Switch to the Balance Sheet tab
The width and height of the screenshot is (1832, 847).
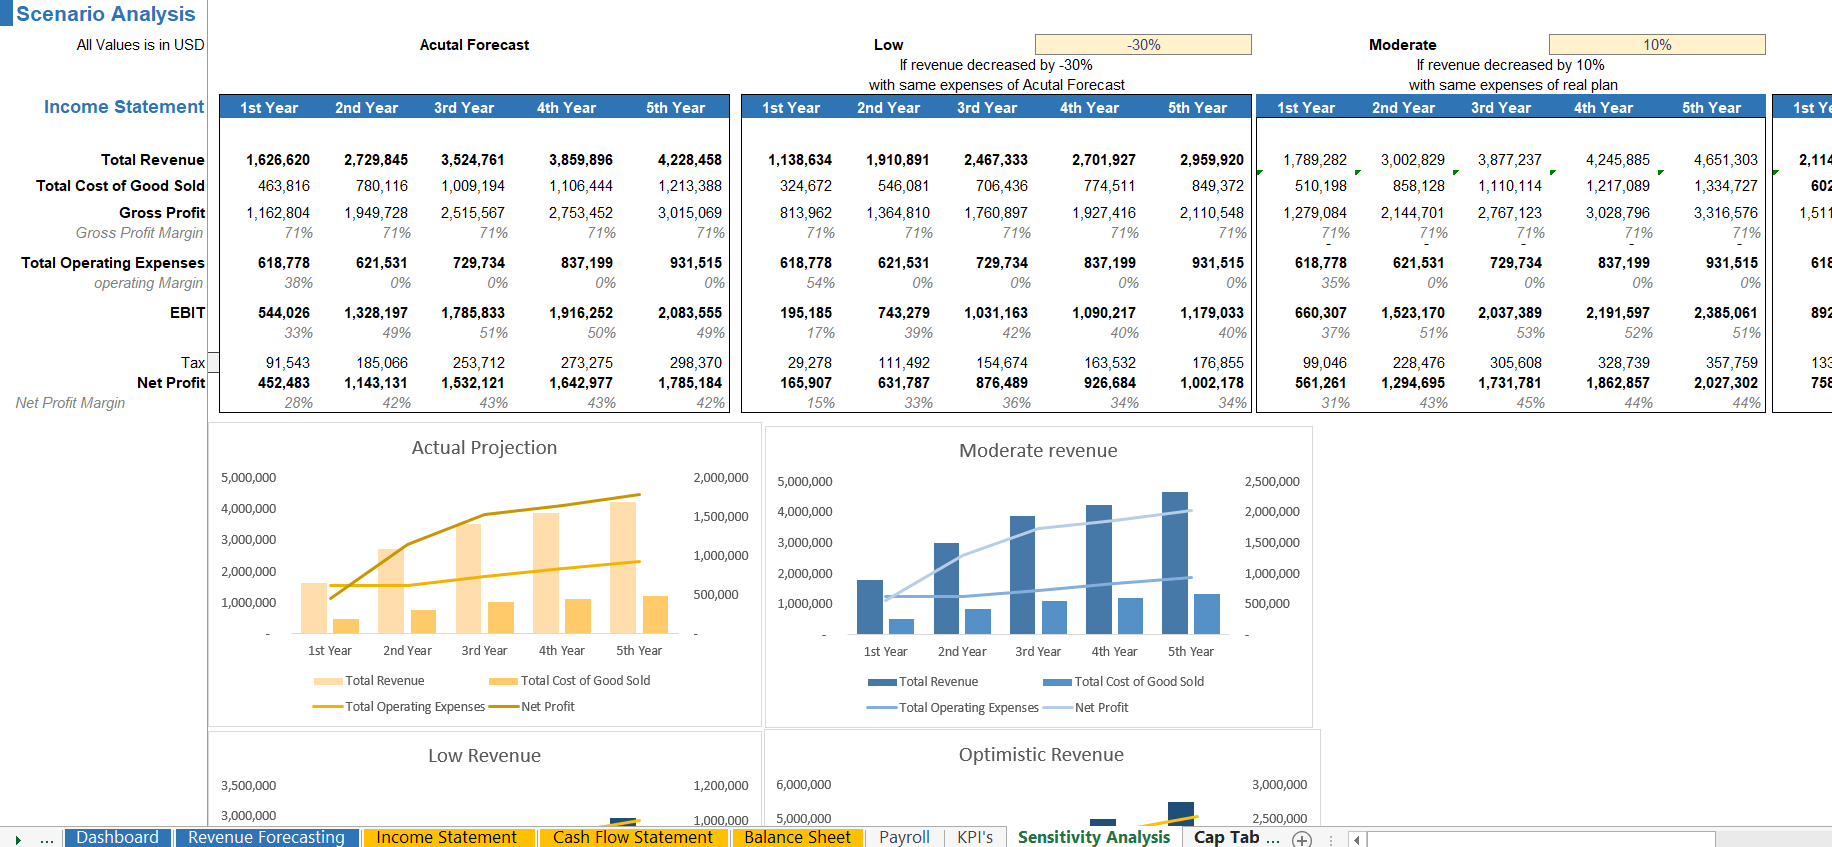[x=797, y=838]
